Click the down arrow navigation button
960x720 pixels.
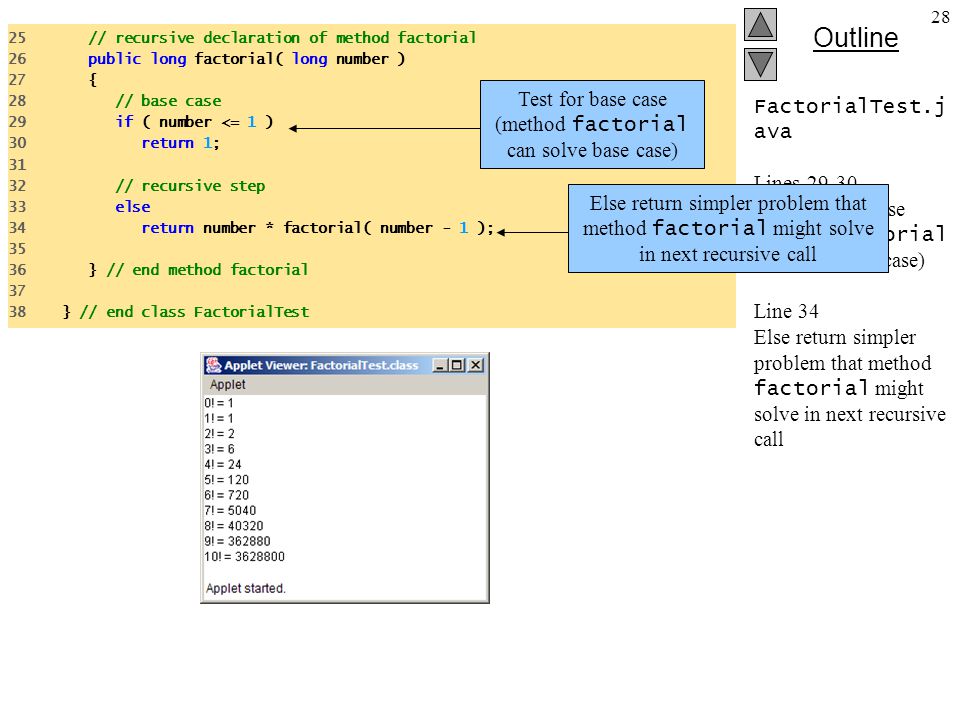tap(760, 64)
